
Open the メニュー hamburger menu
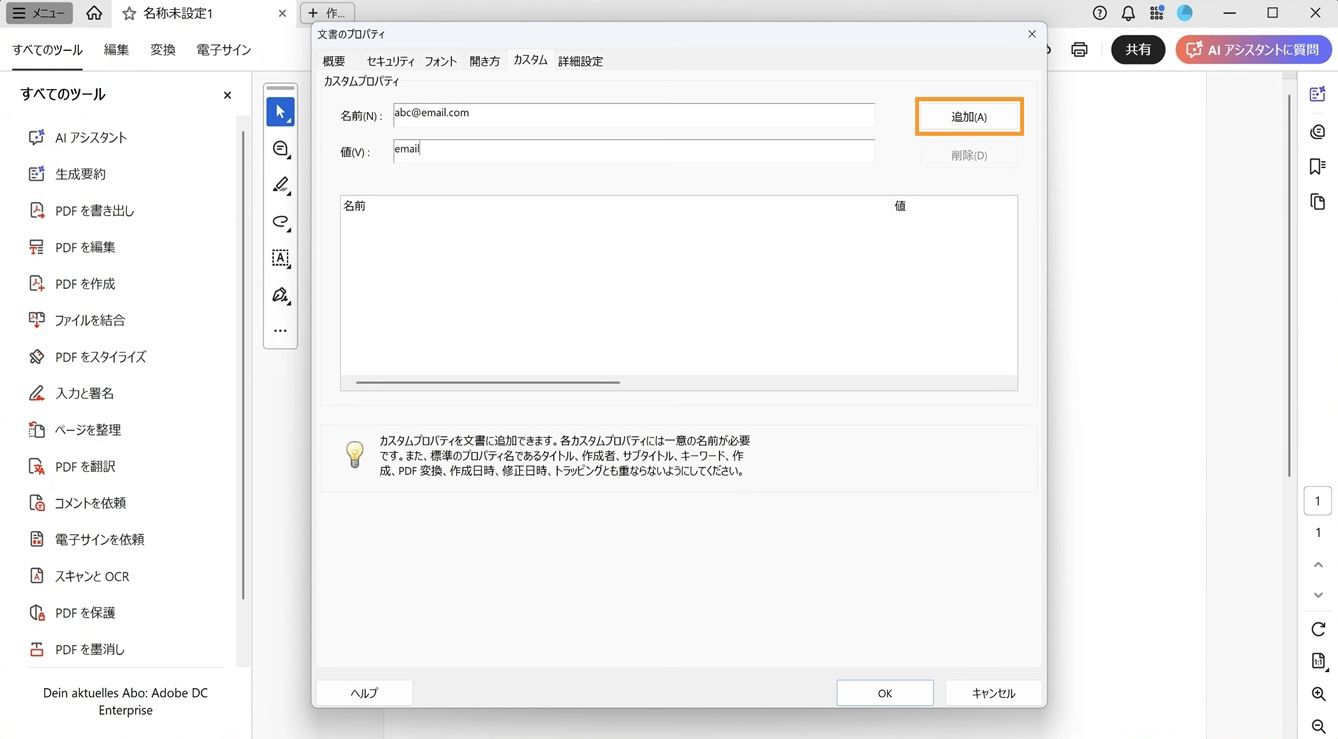tap(39, 13)
